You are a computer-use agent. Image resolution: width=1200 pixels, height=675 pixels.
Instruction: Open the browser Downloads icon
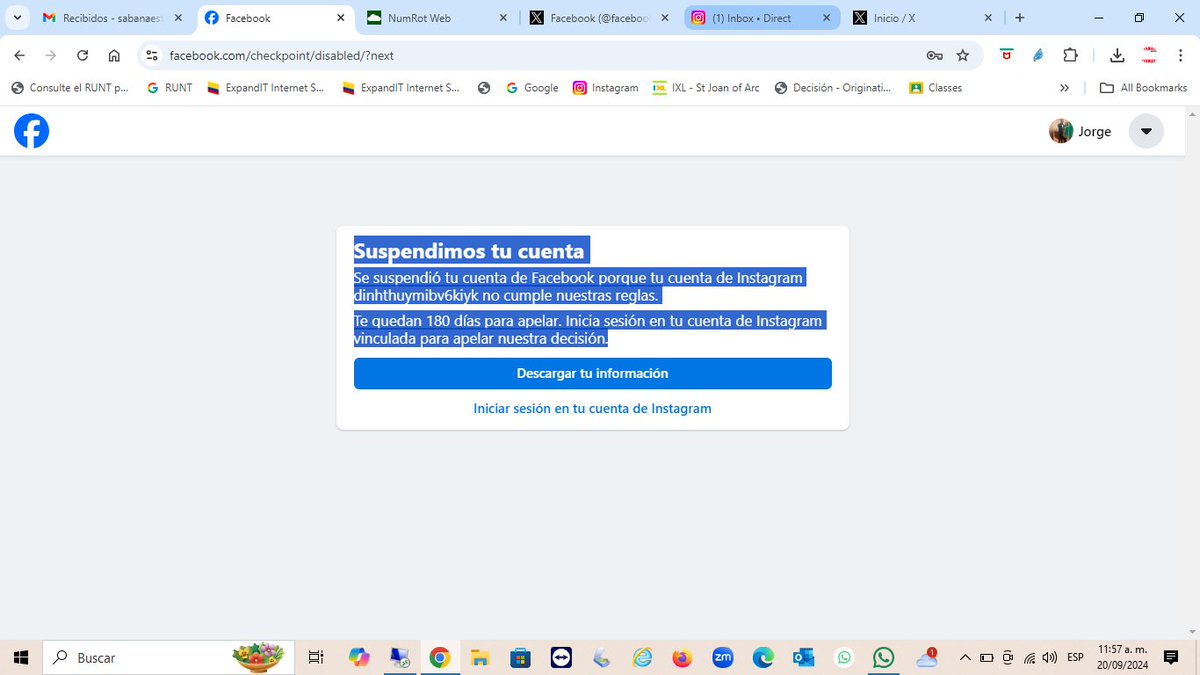click(1118, 56)
